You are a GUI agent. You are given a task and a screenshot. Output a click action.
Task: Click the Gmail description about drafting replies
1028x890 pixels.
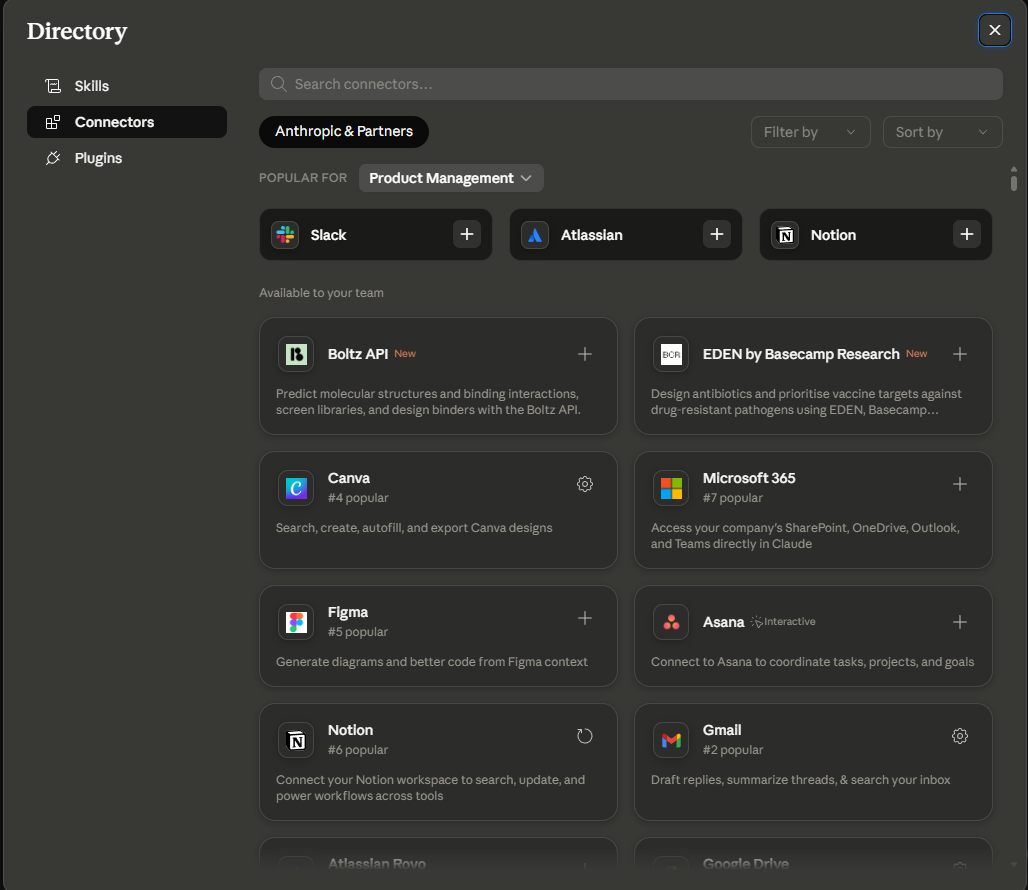pyautogui.click(x=801, y=780)
